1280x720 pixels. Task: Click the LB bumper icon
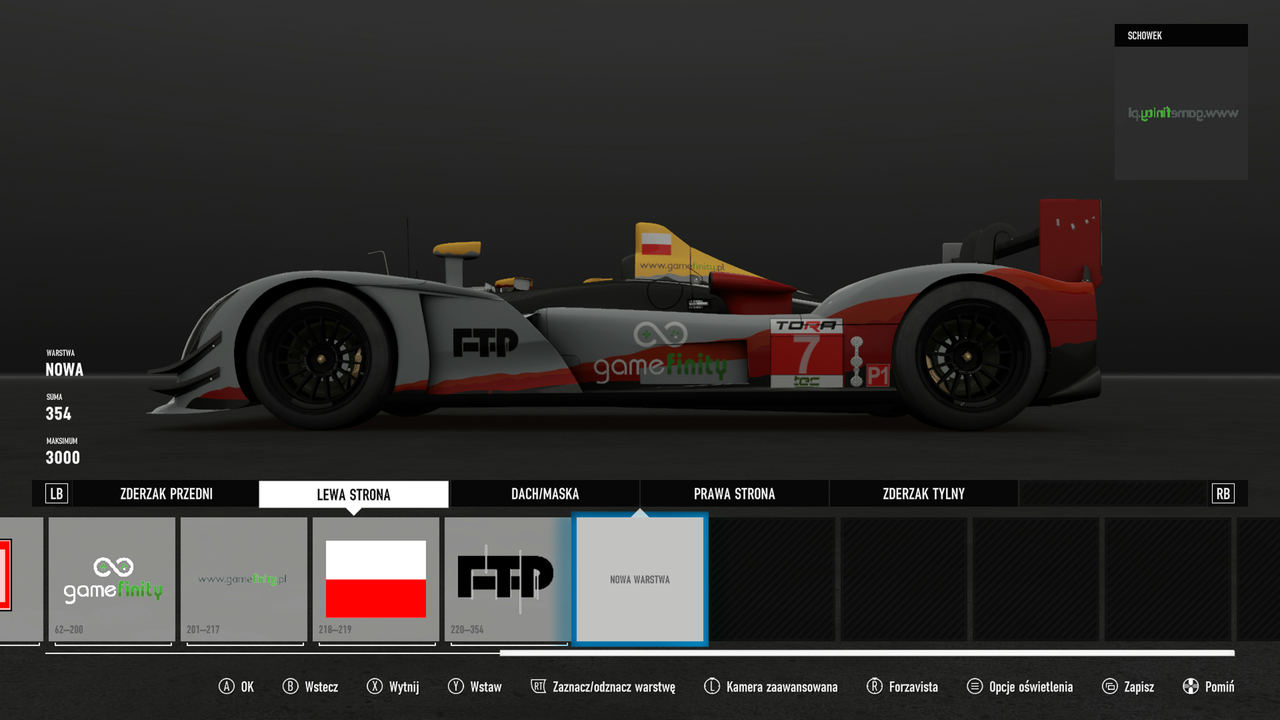pos(56,493)
